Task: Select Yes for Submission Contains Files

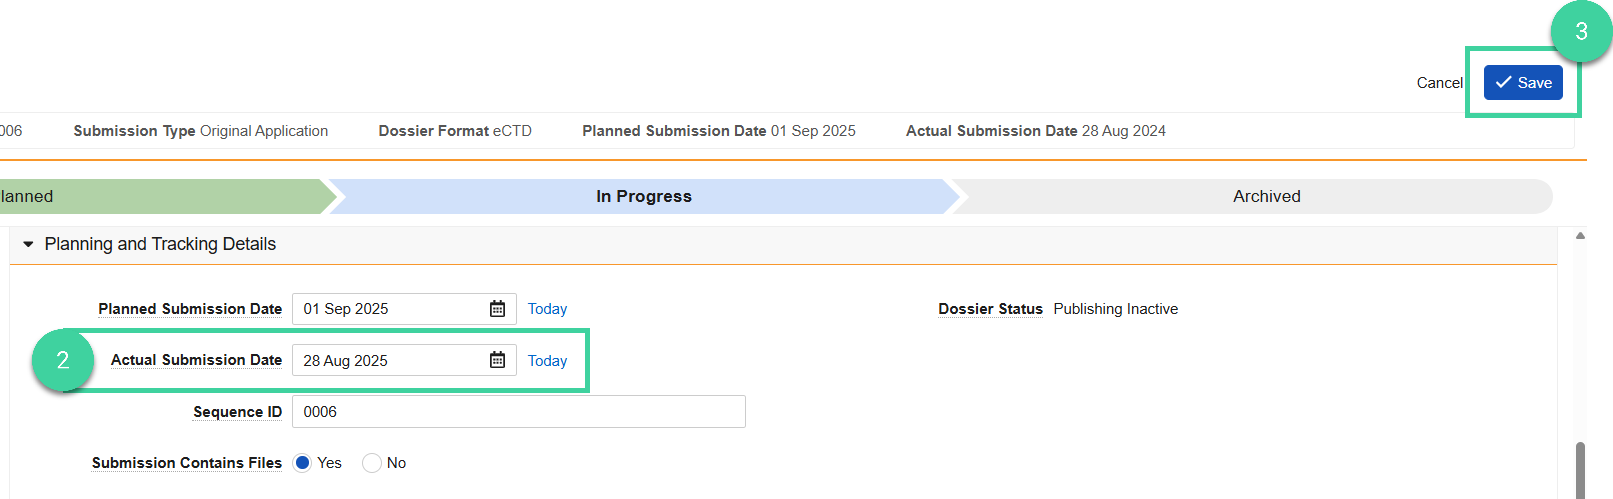Action: coord(302,463)
